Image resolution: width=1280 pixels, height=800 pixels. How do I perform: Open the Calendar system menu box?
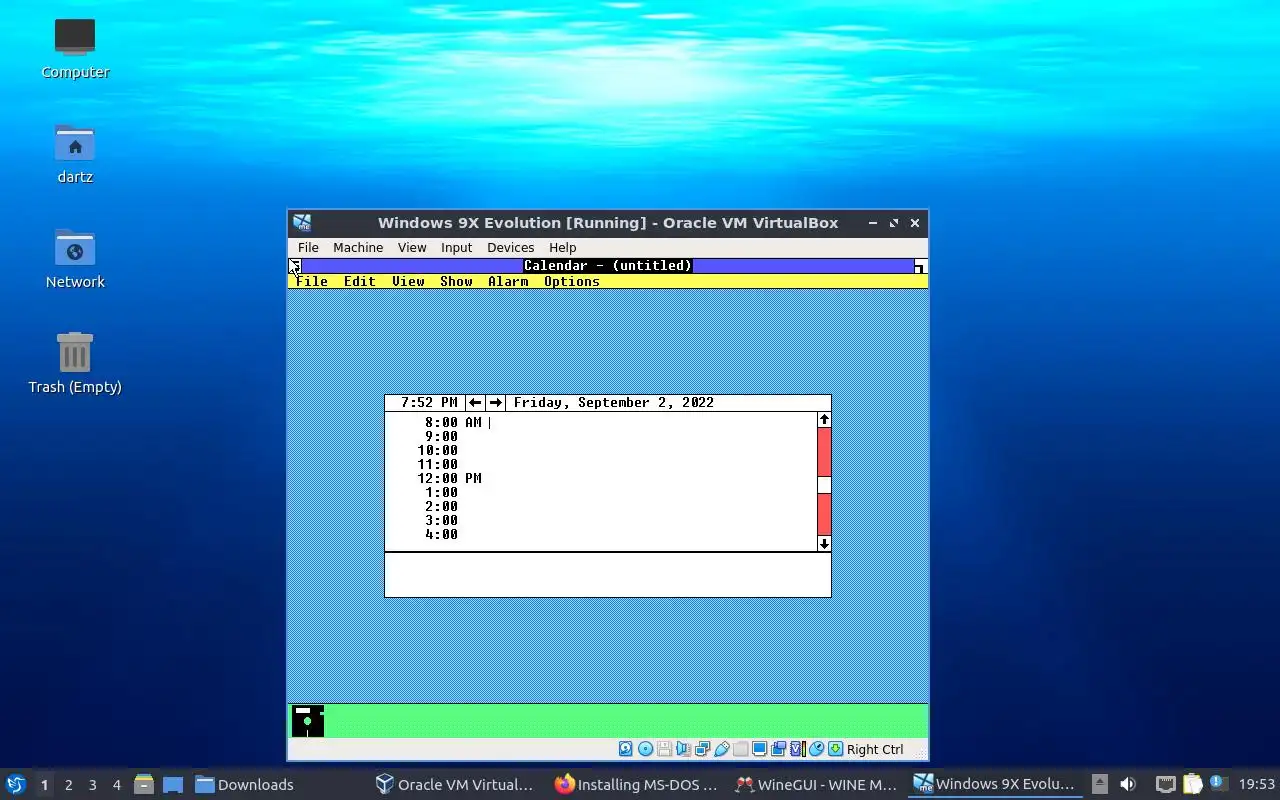(295, 266)
